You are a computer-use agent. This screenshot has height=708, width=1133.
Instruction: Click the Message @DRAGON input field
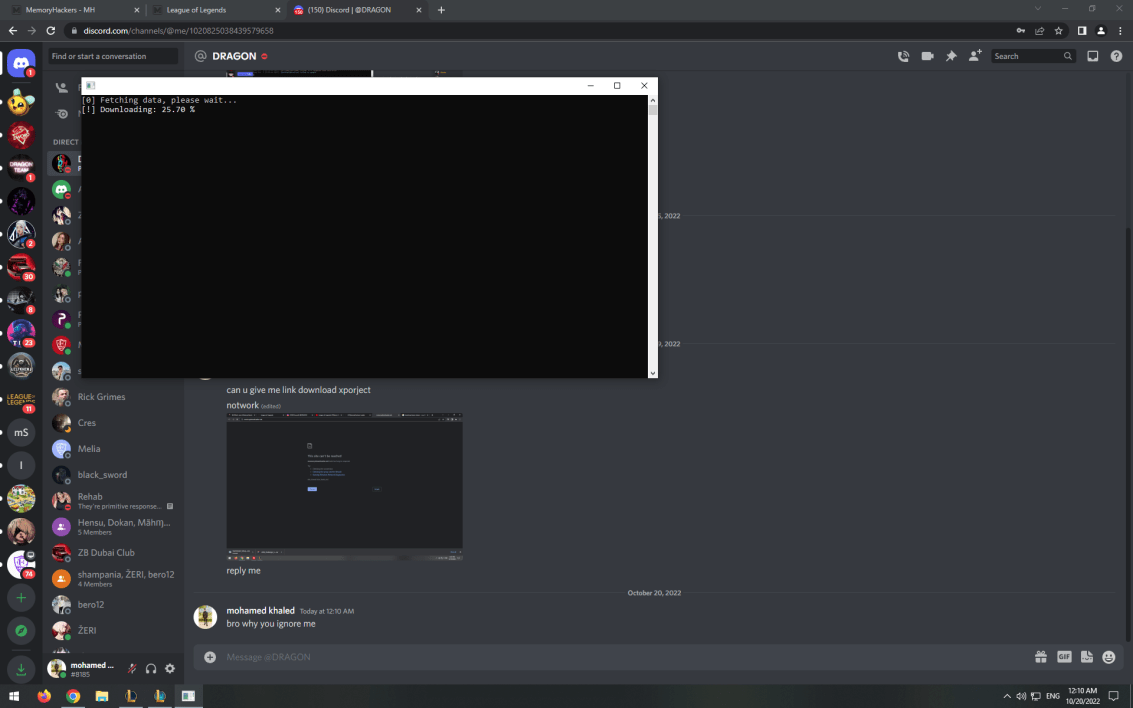(x=621, y=657)
